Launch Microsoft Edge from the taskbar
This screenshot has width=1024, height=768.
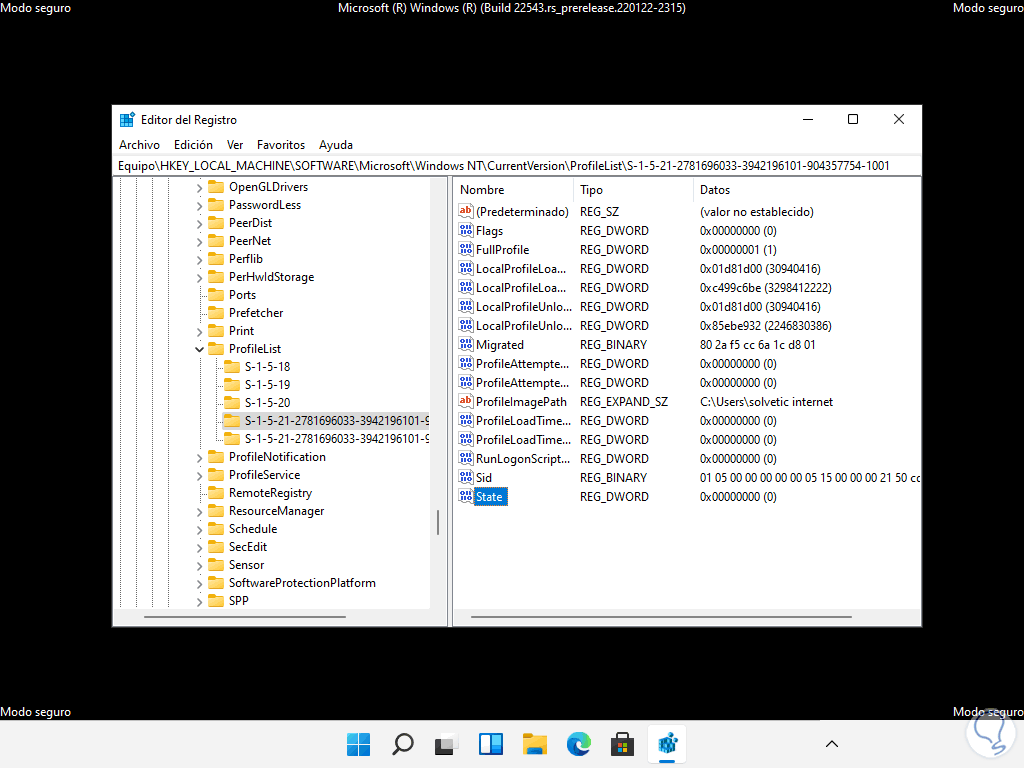579,744
